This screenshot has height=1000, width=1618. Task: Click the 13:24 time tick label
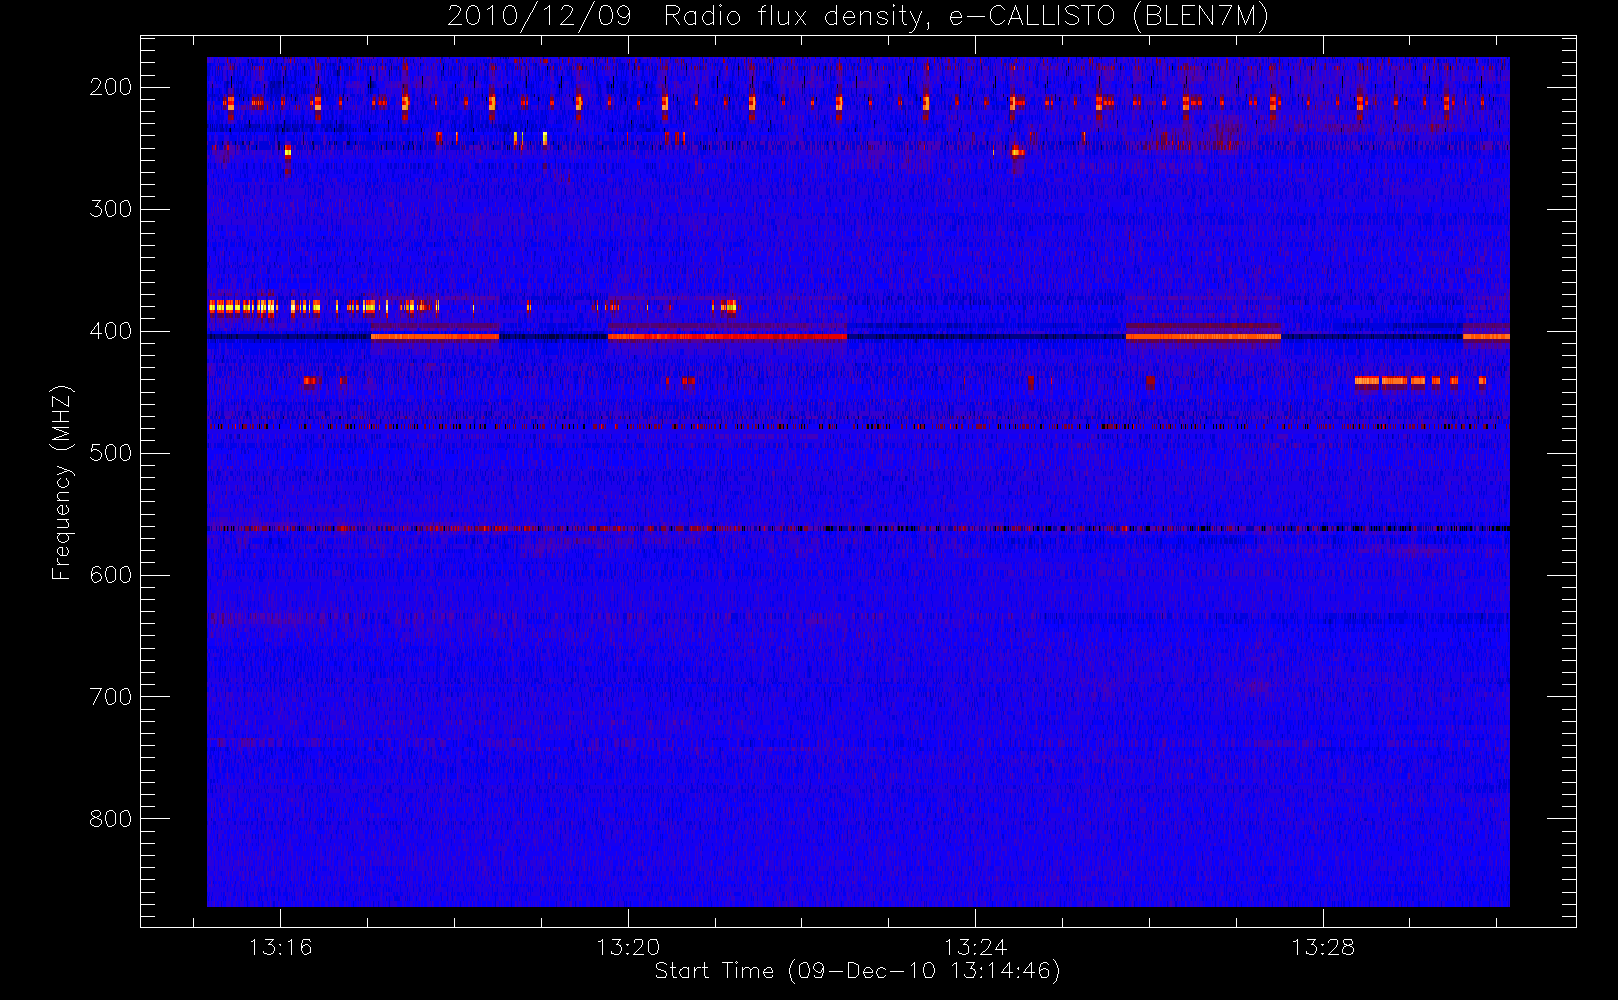(x=976, y=947)
